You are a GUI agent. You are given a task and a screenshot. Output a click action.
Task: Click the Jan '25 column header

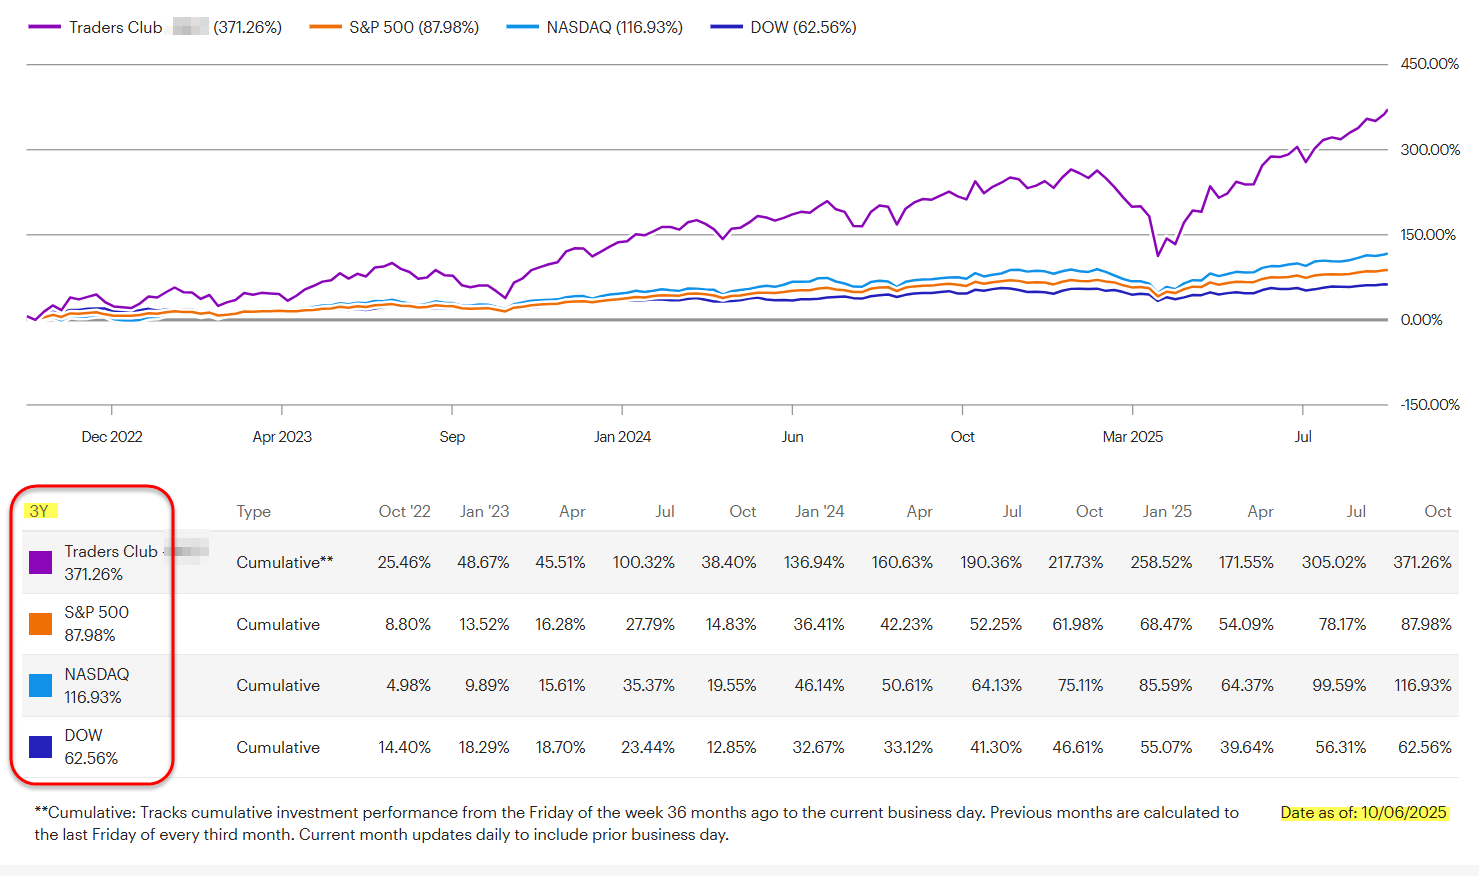pos(1167,512)
